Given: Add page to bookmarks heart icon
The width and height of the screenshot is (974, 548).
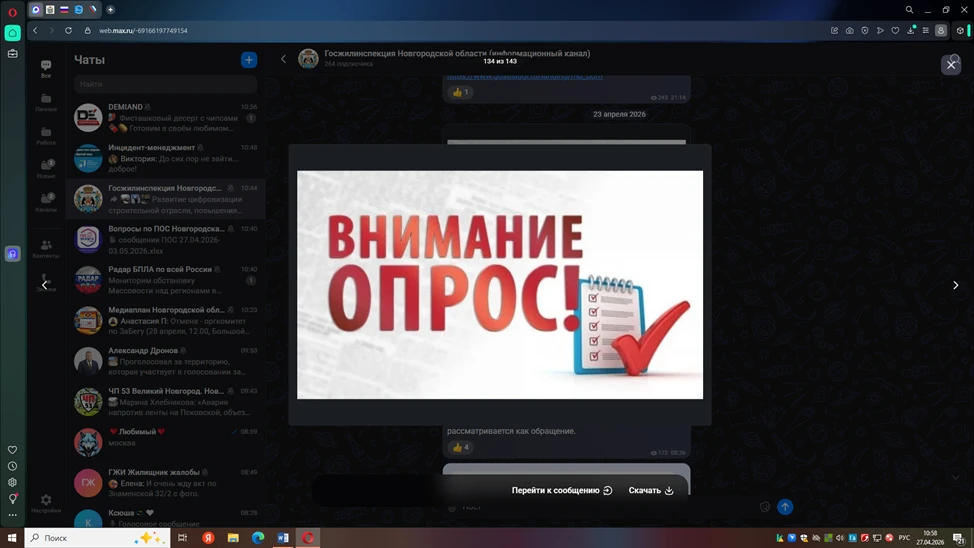Looking at the screenshot, I should click(895, 30).
